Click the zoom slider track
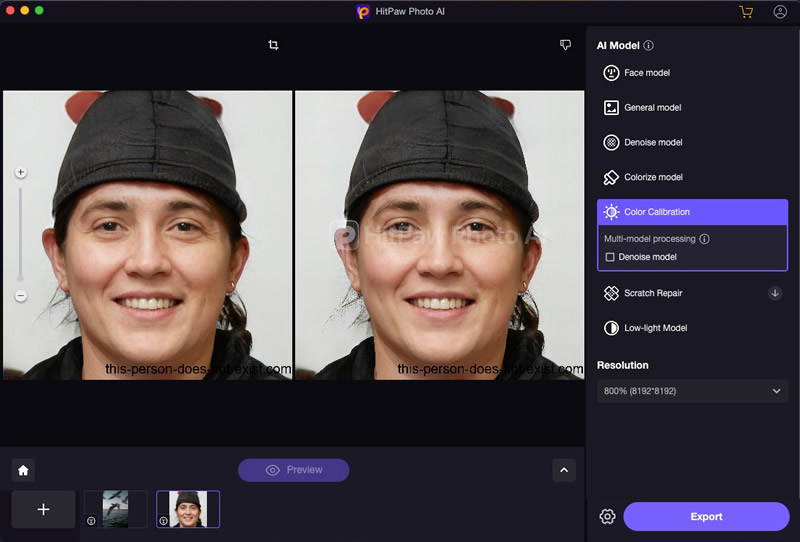 click(x=21, y=233)
